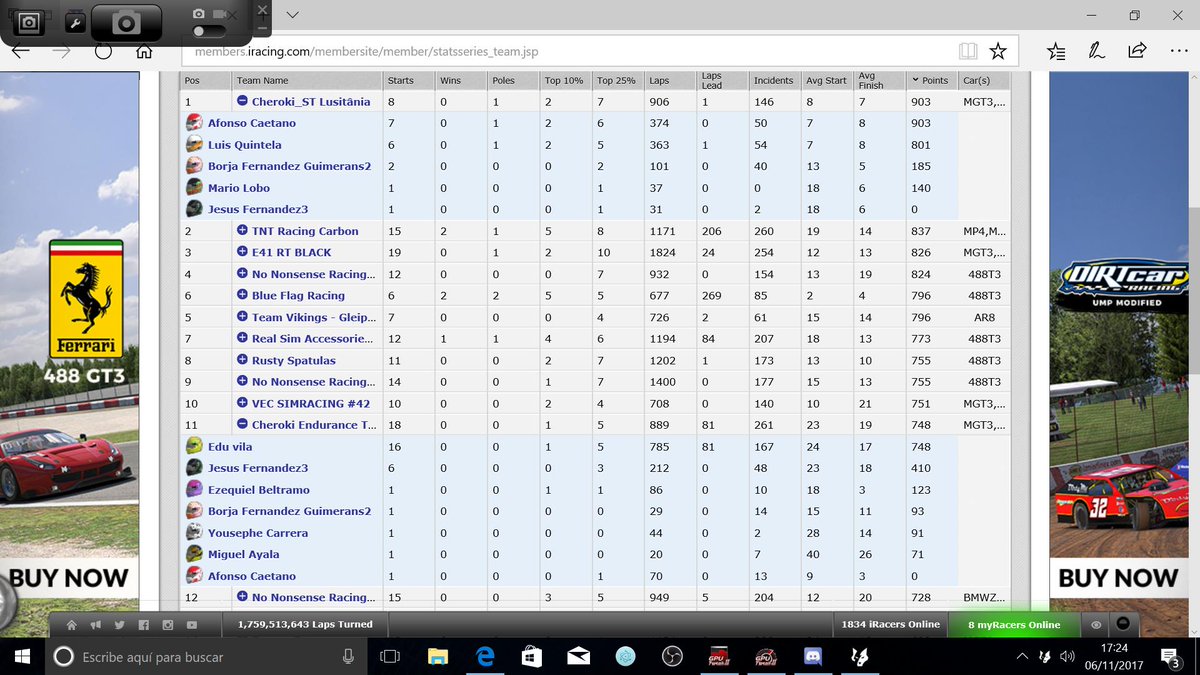Viewport: 1200px width, 675px height.
Task: Add page to favorites star
Action: click(x=997, y=51)
